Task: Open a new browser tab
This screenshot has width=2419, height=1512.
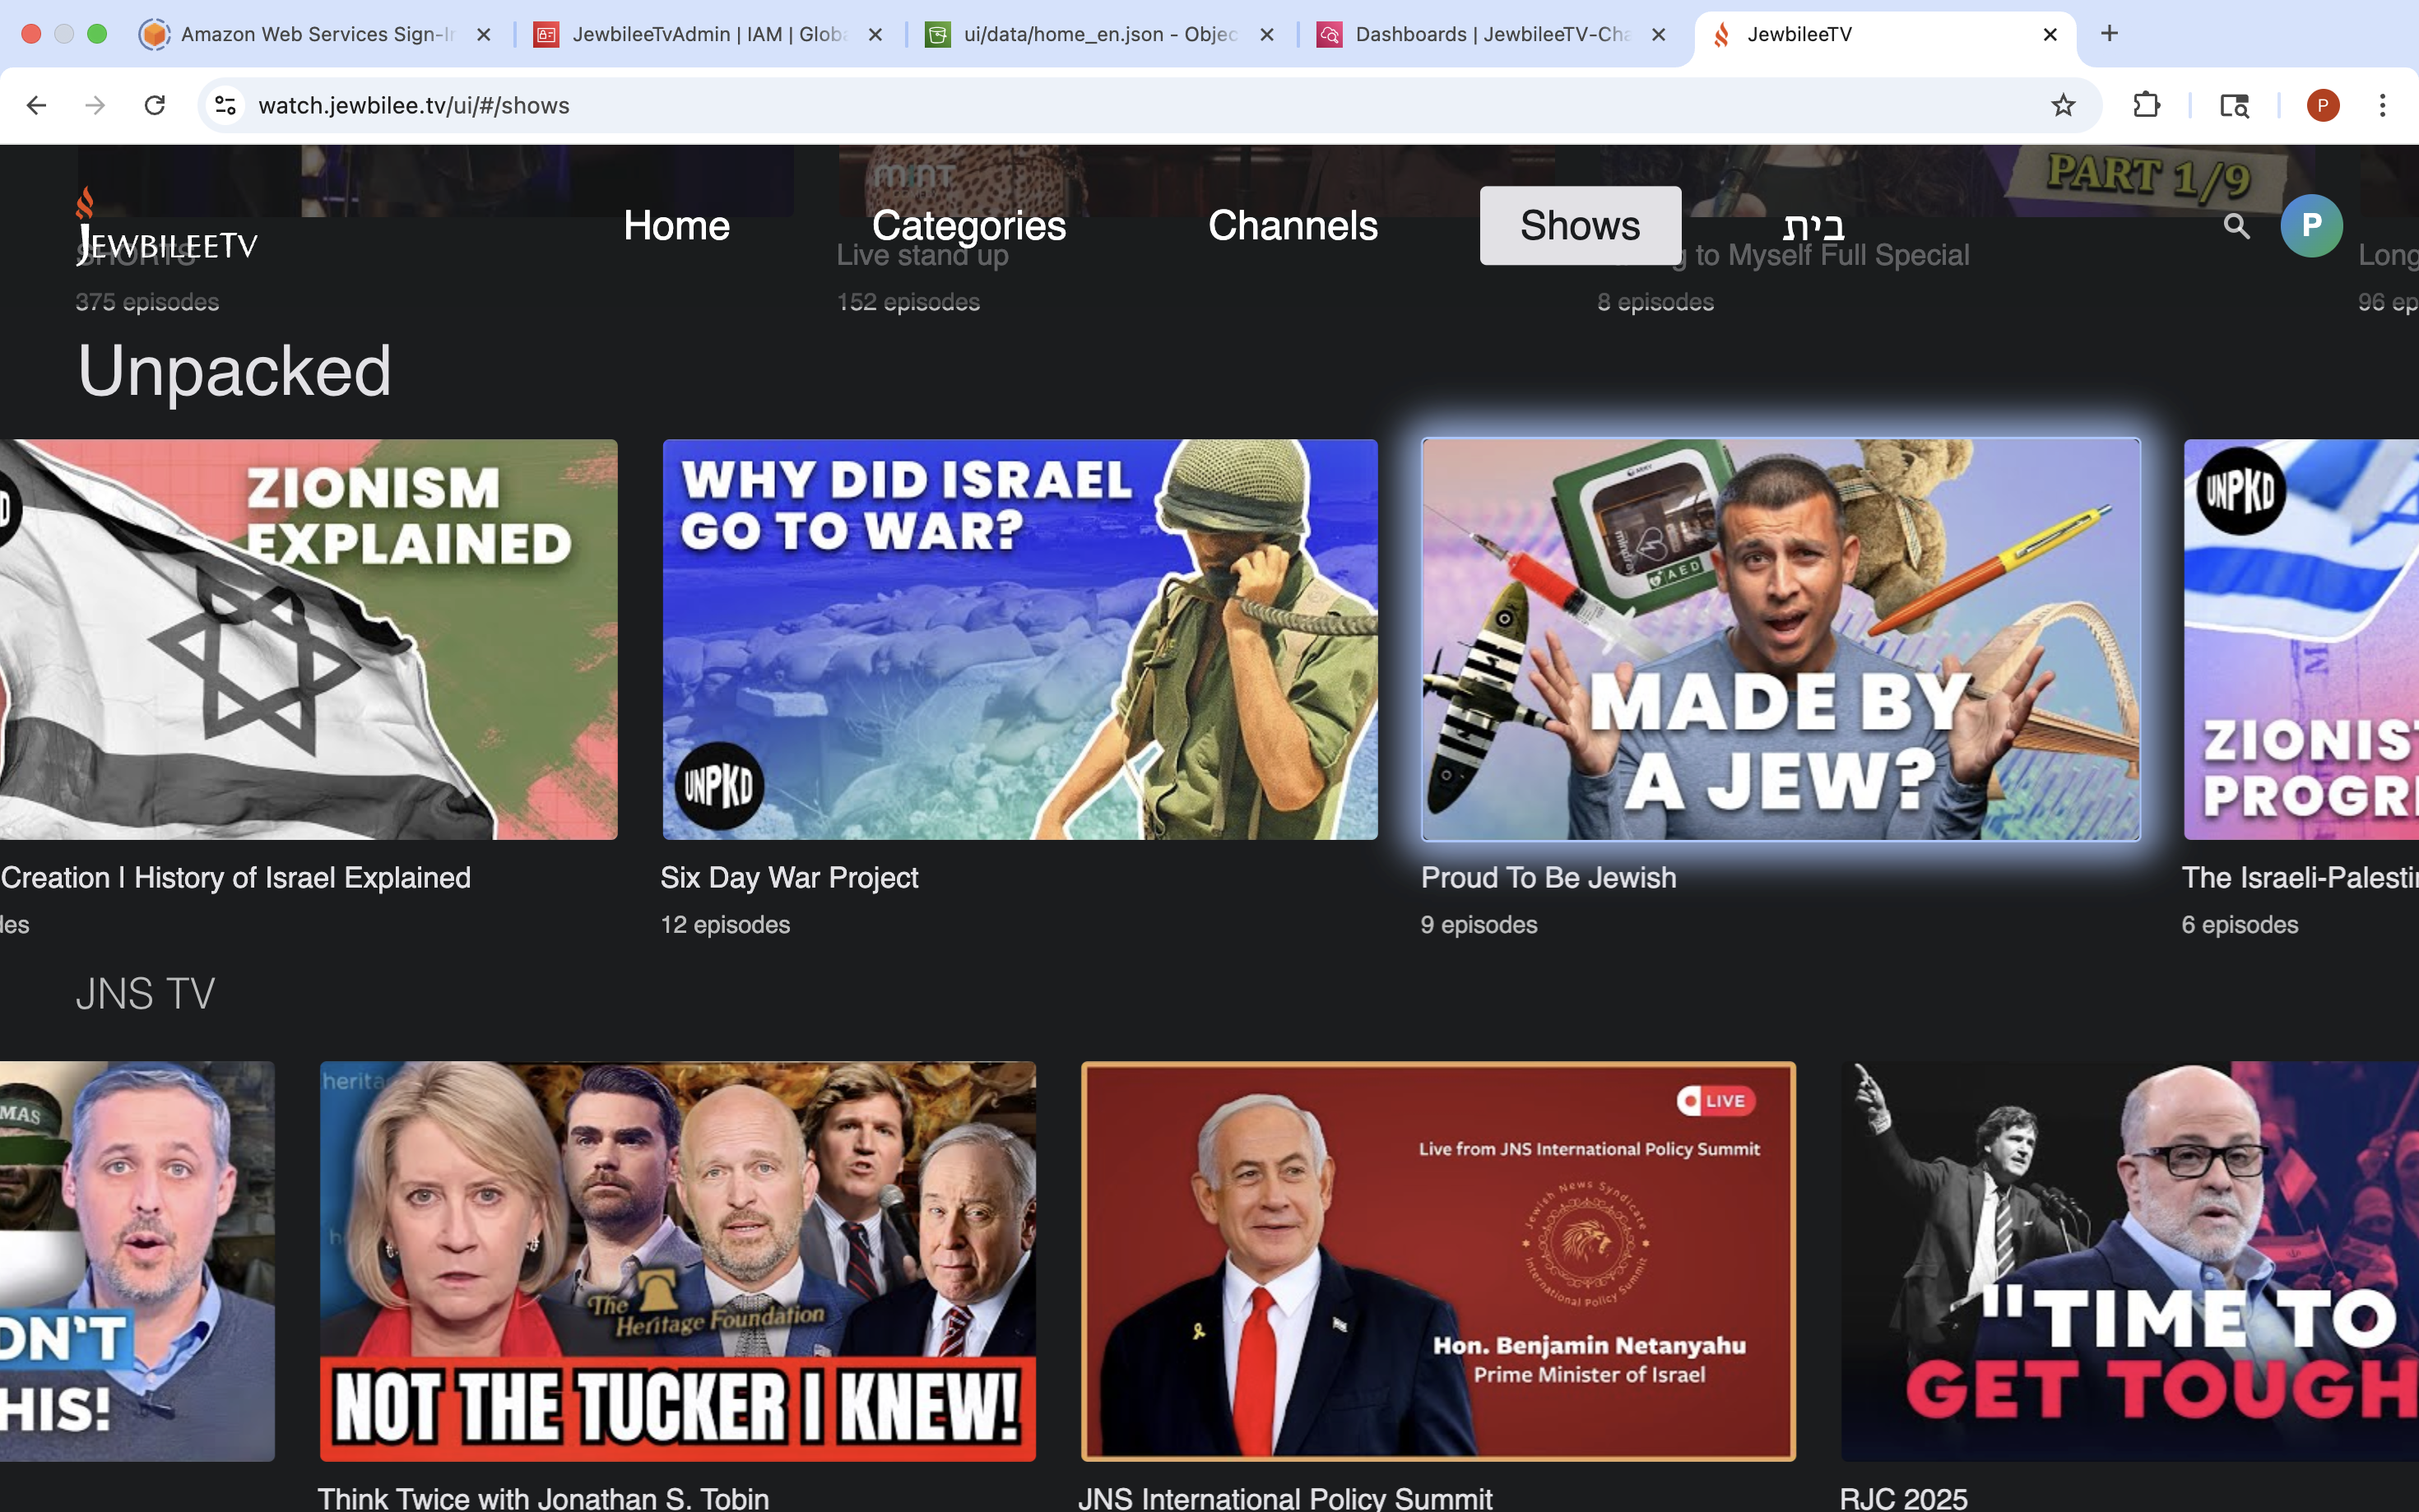Action: pos(2110,34)
